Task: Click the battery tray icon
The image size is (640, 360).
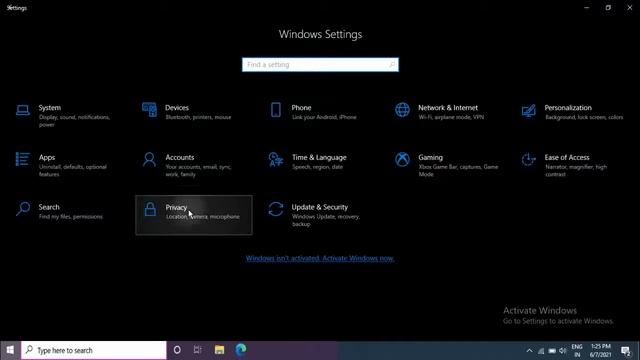Action: click(552, 351)
